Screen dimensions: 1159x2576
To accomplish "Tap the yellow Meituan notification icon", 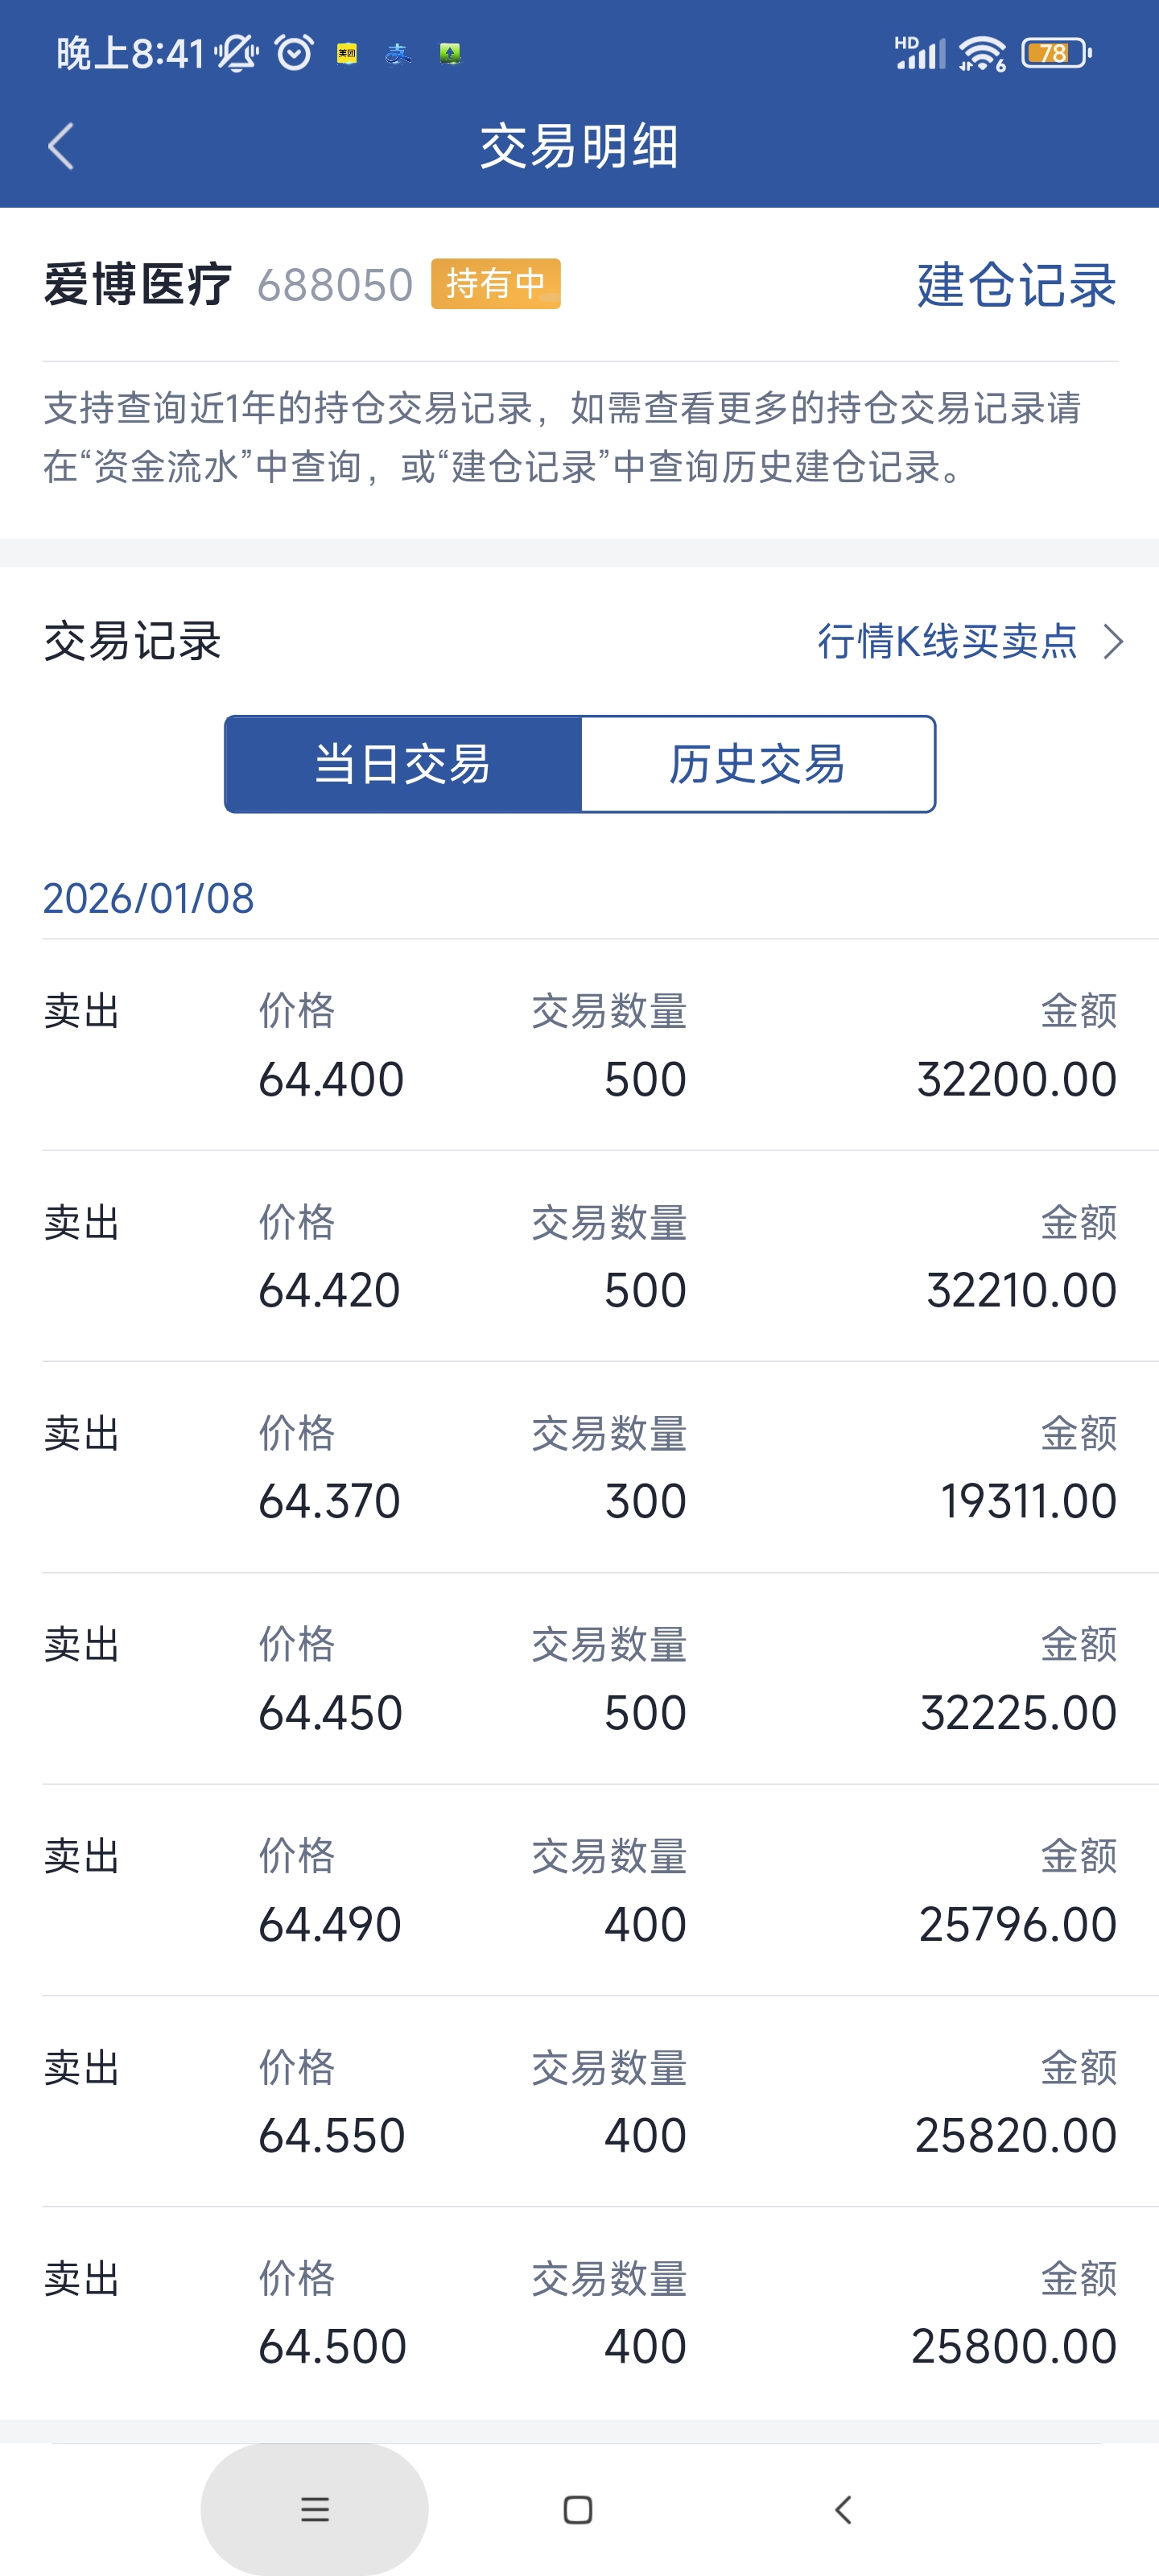I will (347, 53).
